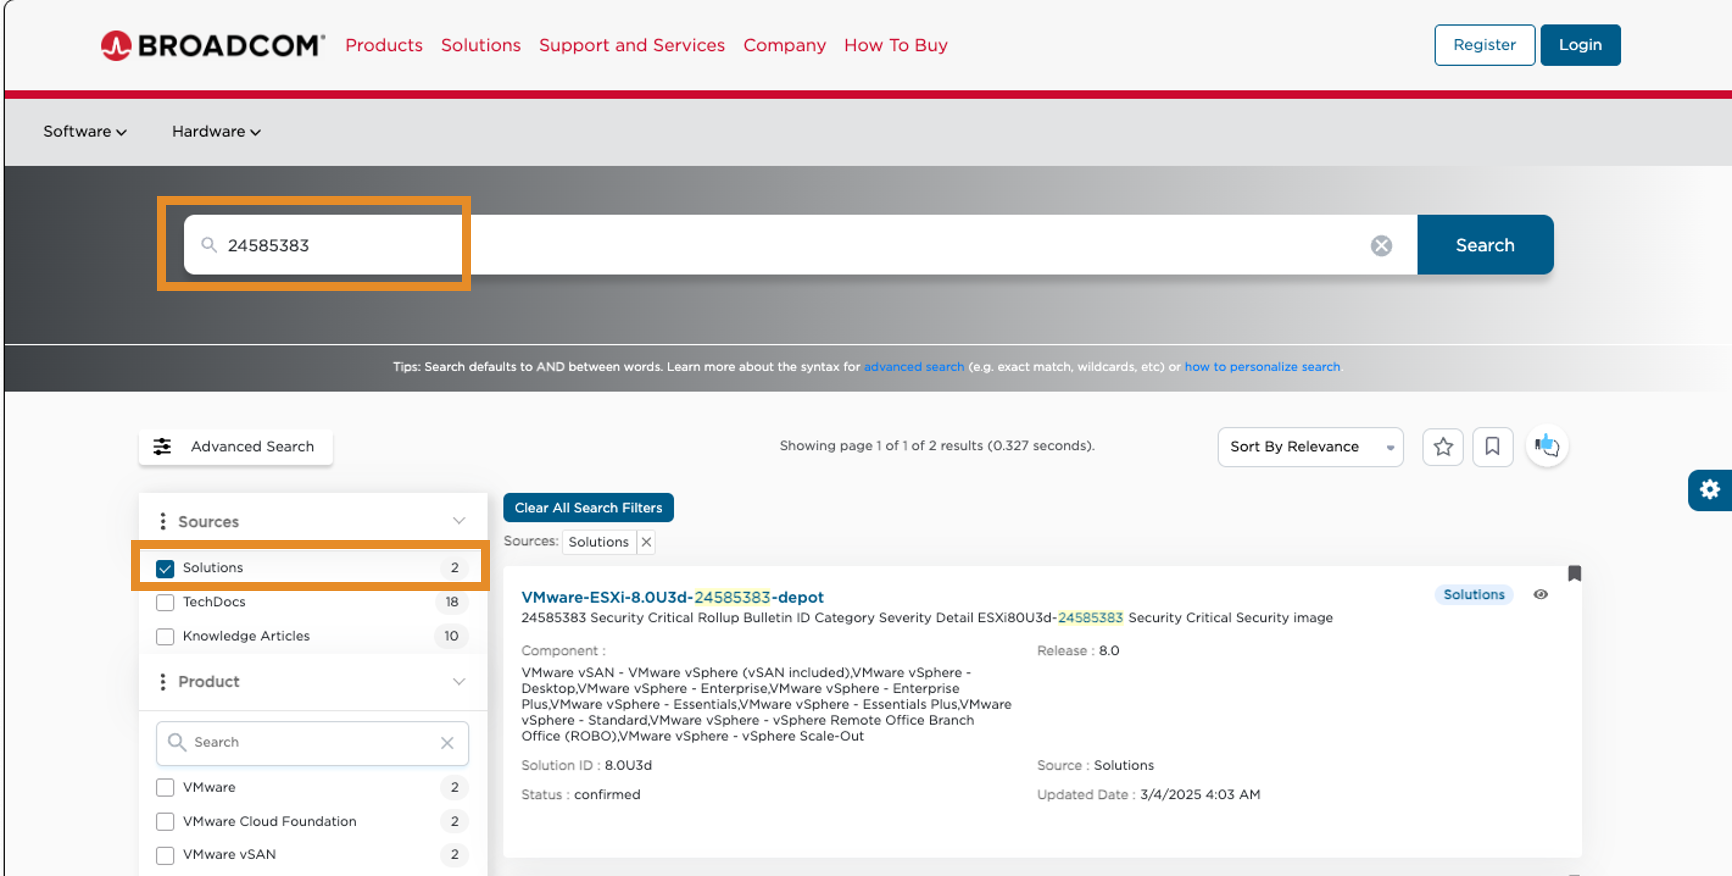Open the Solutions menu in the top navigation
Viewport: 1732px width, 876px height.
[x=481, y=45]
